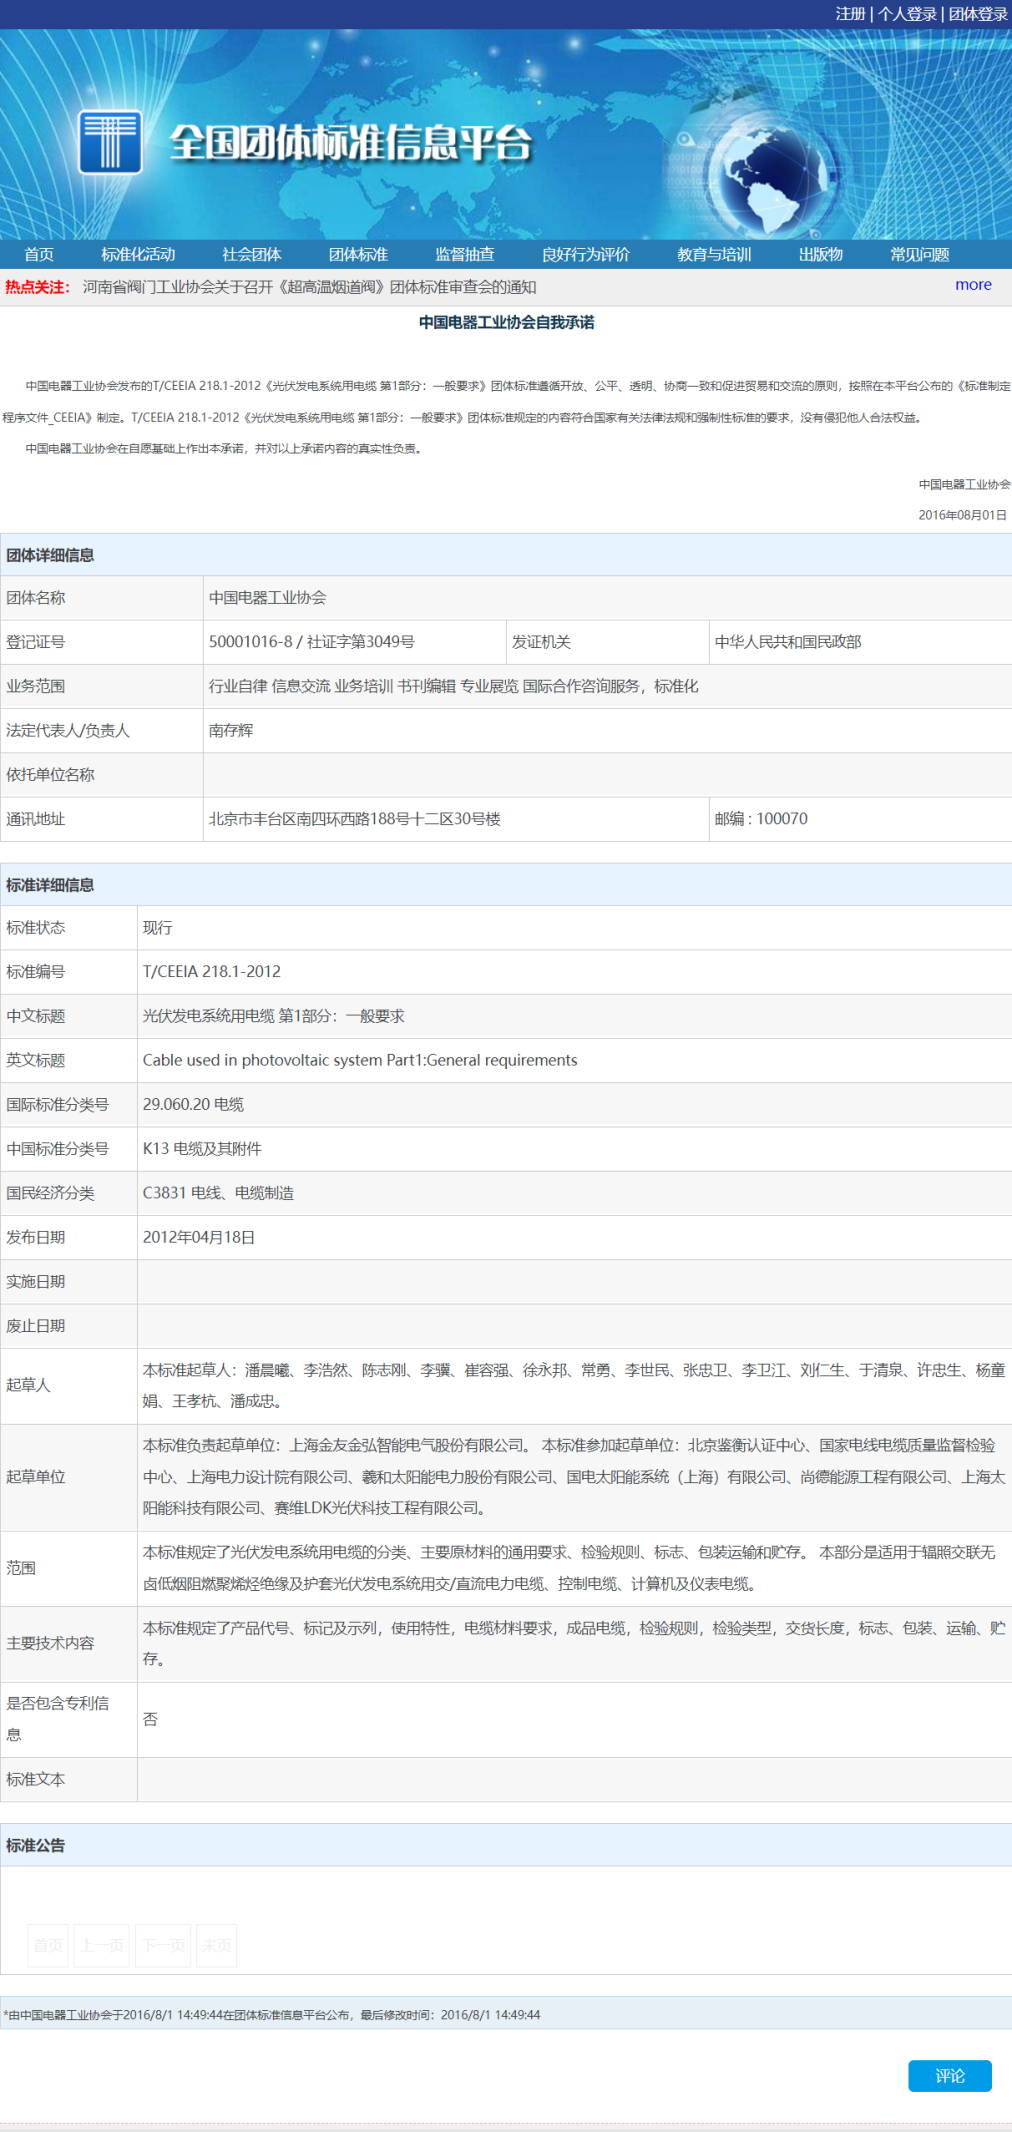The height and width of the screenshot is (2132, 1012).
Task: Jump to 末页 in pagination
Action: 217,1945
